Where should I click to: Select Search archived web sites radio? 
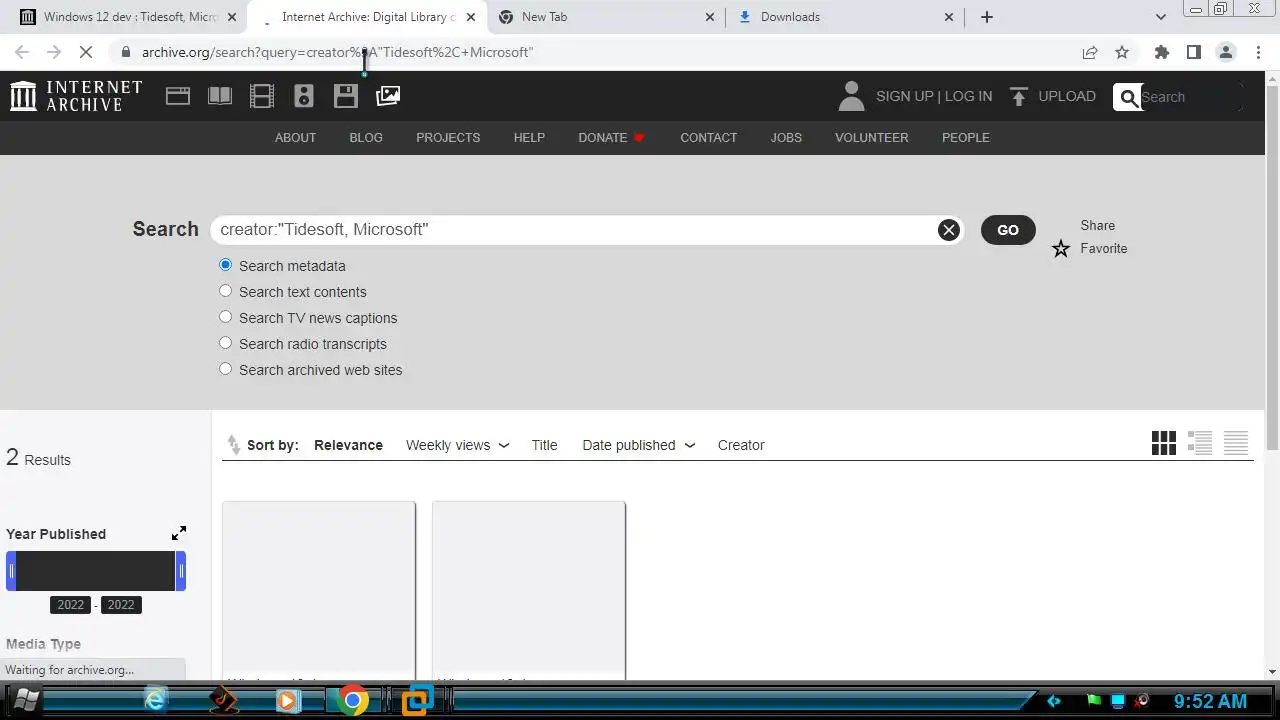[x=225, y=369]
